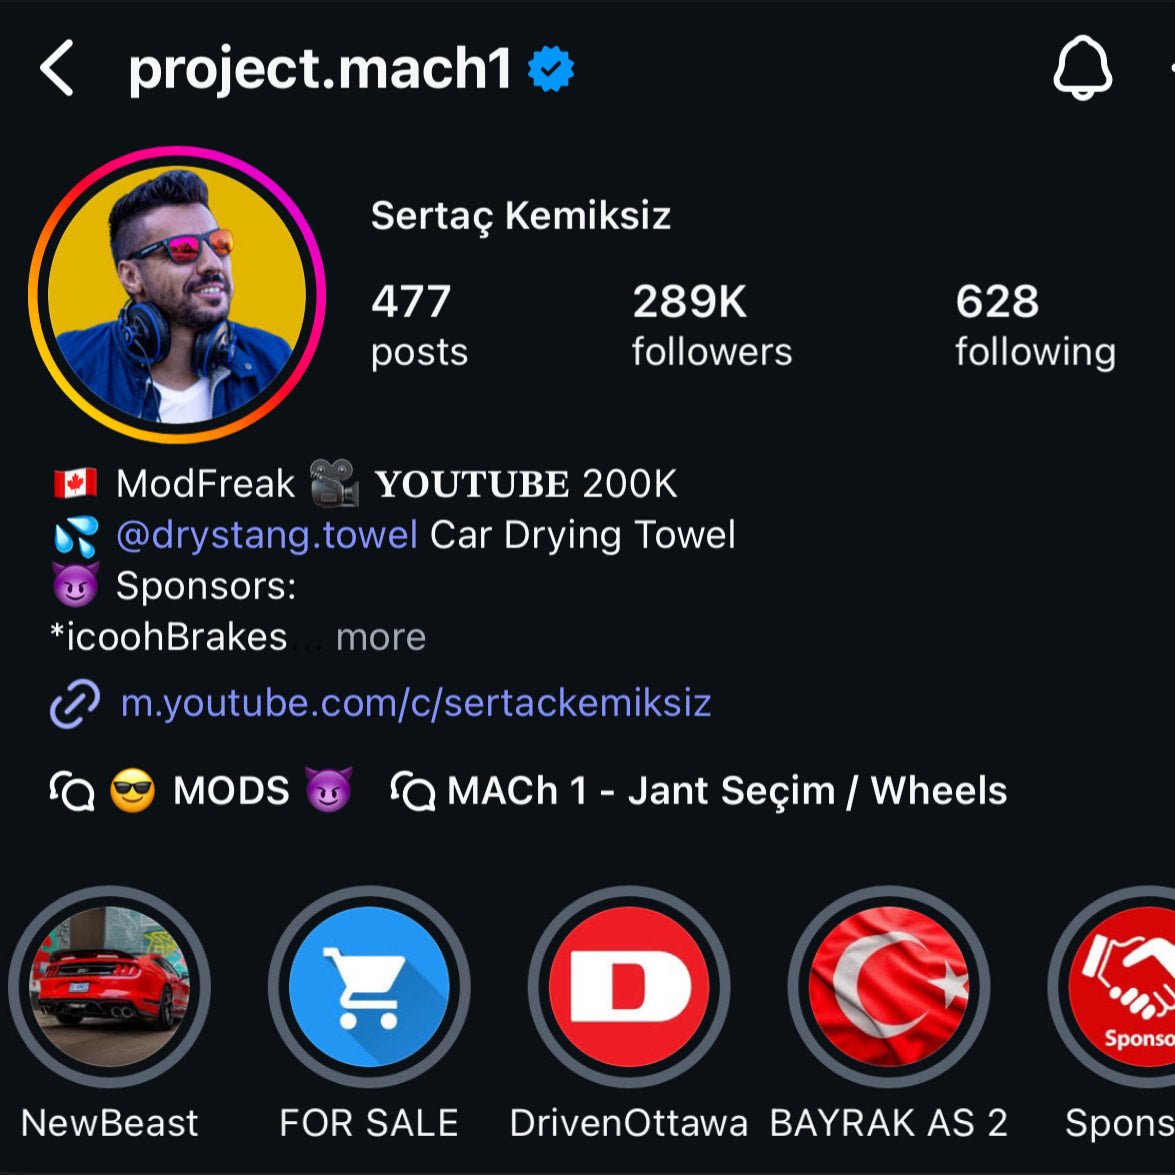Viewport: 1175px width, 1175px height.
Task: Click the link chain icon beside the YouTube URL
Action: (74, 703)
